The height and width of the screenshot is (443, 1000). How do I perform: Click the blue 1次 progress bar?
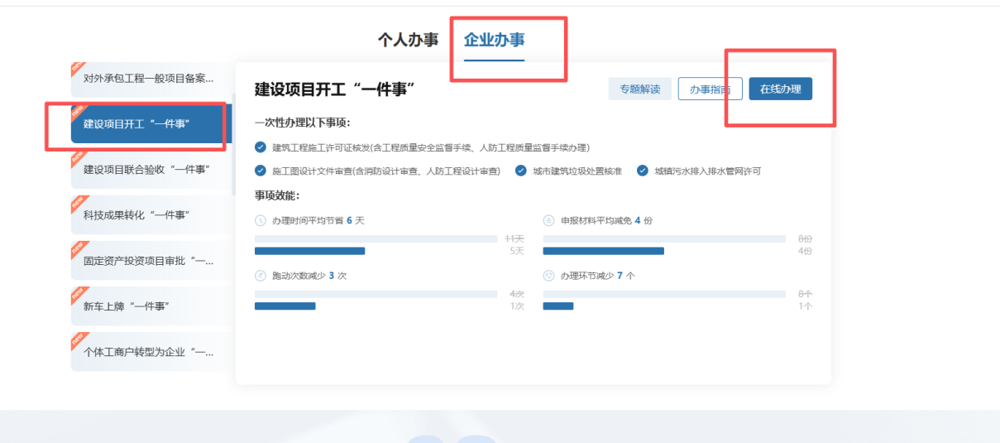pos(285,306)
